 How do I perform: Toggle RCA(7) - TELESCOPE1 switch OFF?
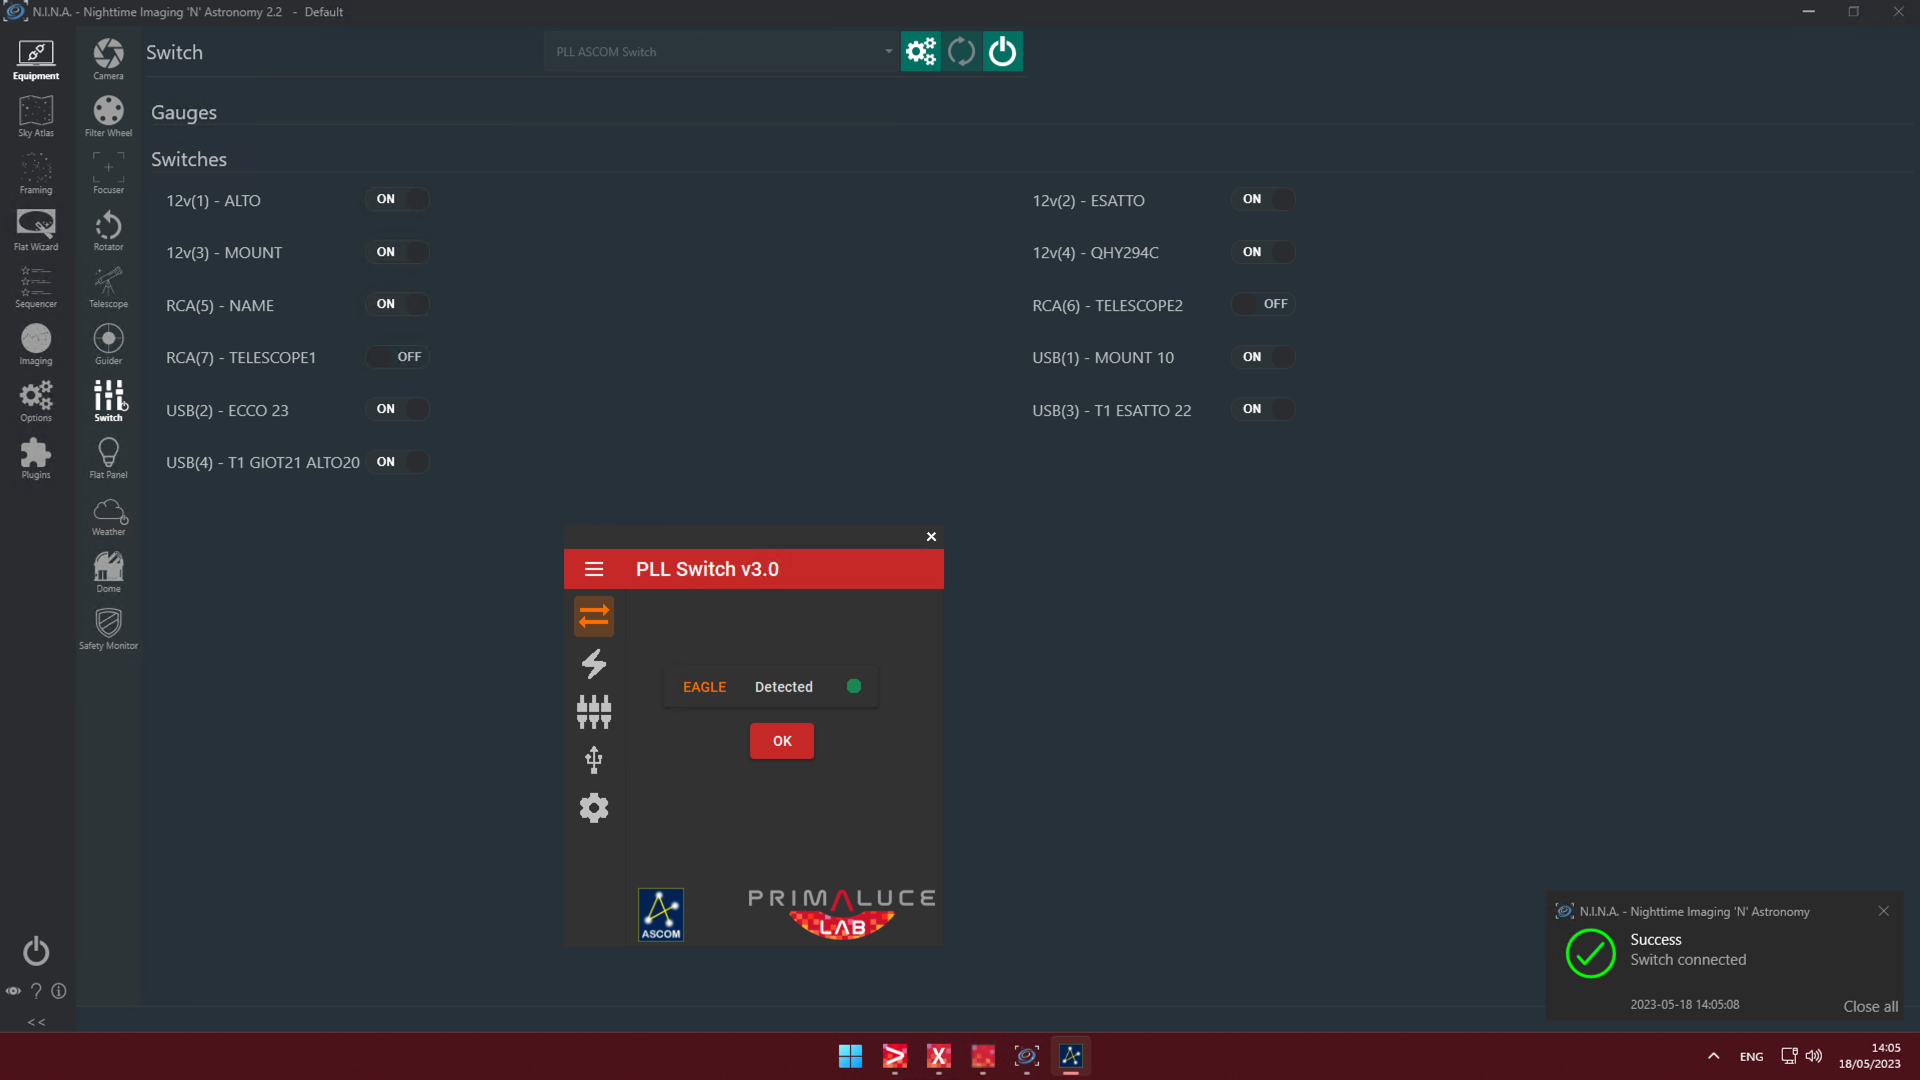[396, 356]
